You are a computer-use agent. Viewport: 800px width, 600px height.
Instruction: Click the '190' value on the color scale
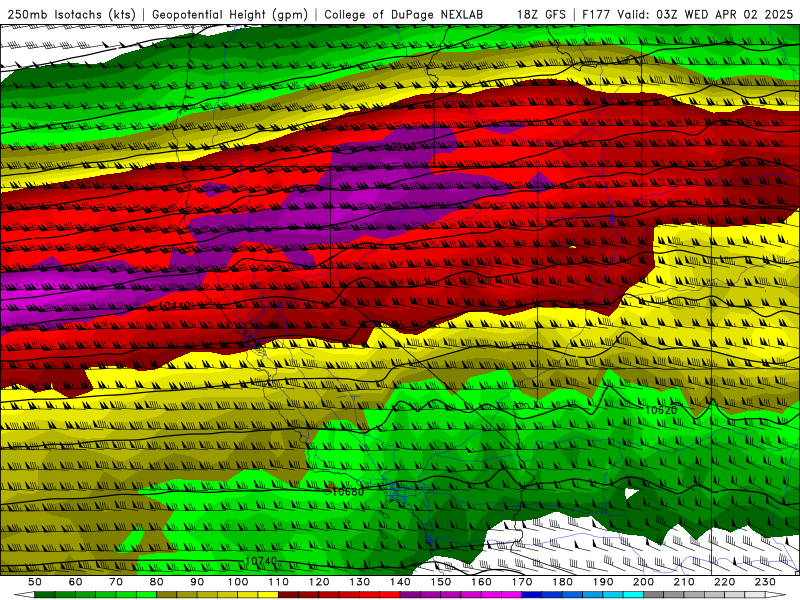[x=603, y=582]
